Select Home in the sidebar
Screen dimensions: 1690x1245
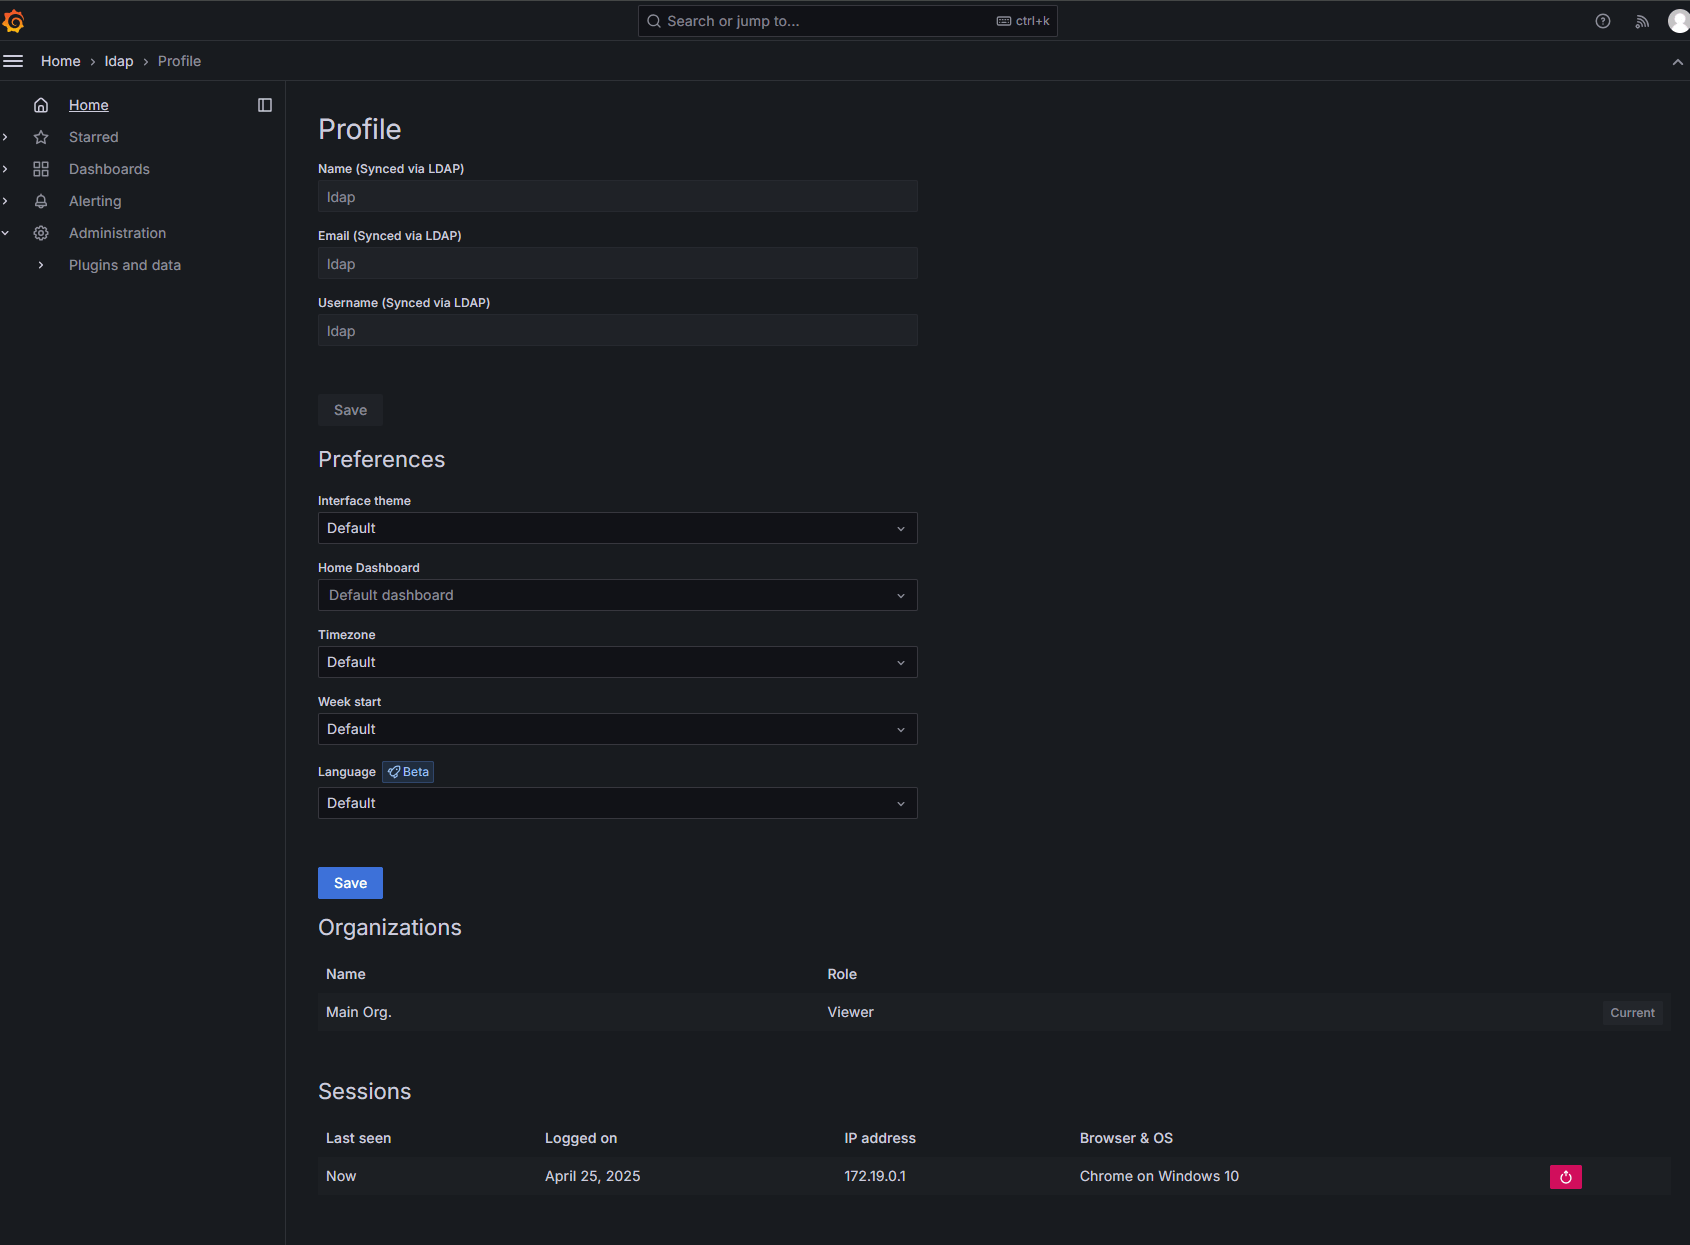[88, 104]
